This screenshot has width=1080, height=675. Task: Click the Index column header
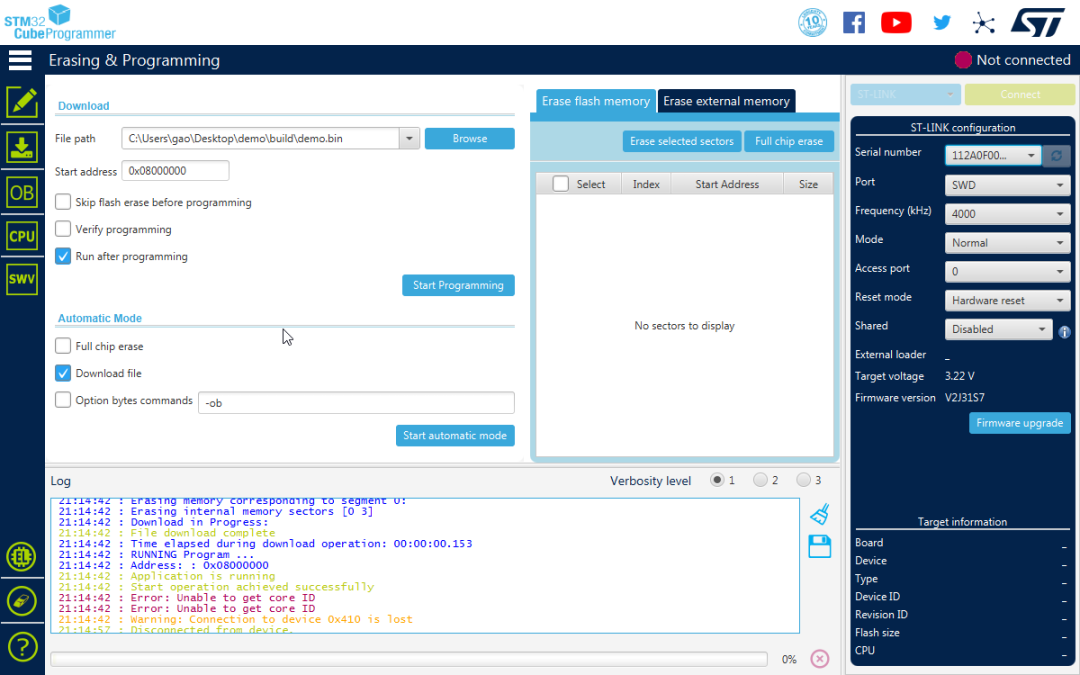click(x=646, y=184)
